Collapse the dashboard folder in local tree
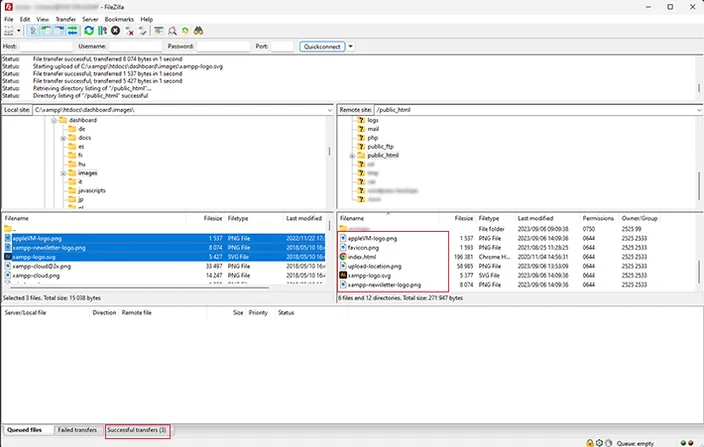This screenshot has width=704, height=447. 53,120
